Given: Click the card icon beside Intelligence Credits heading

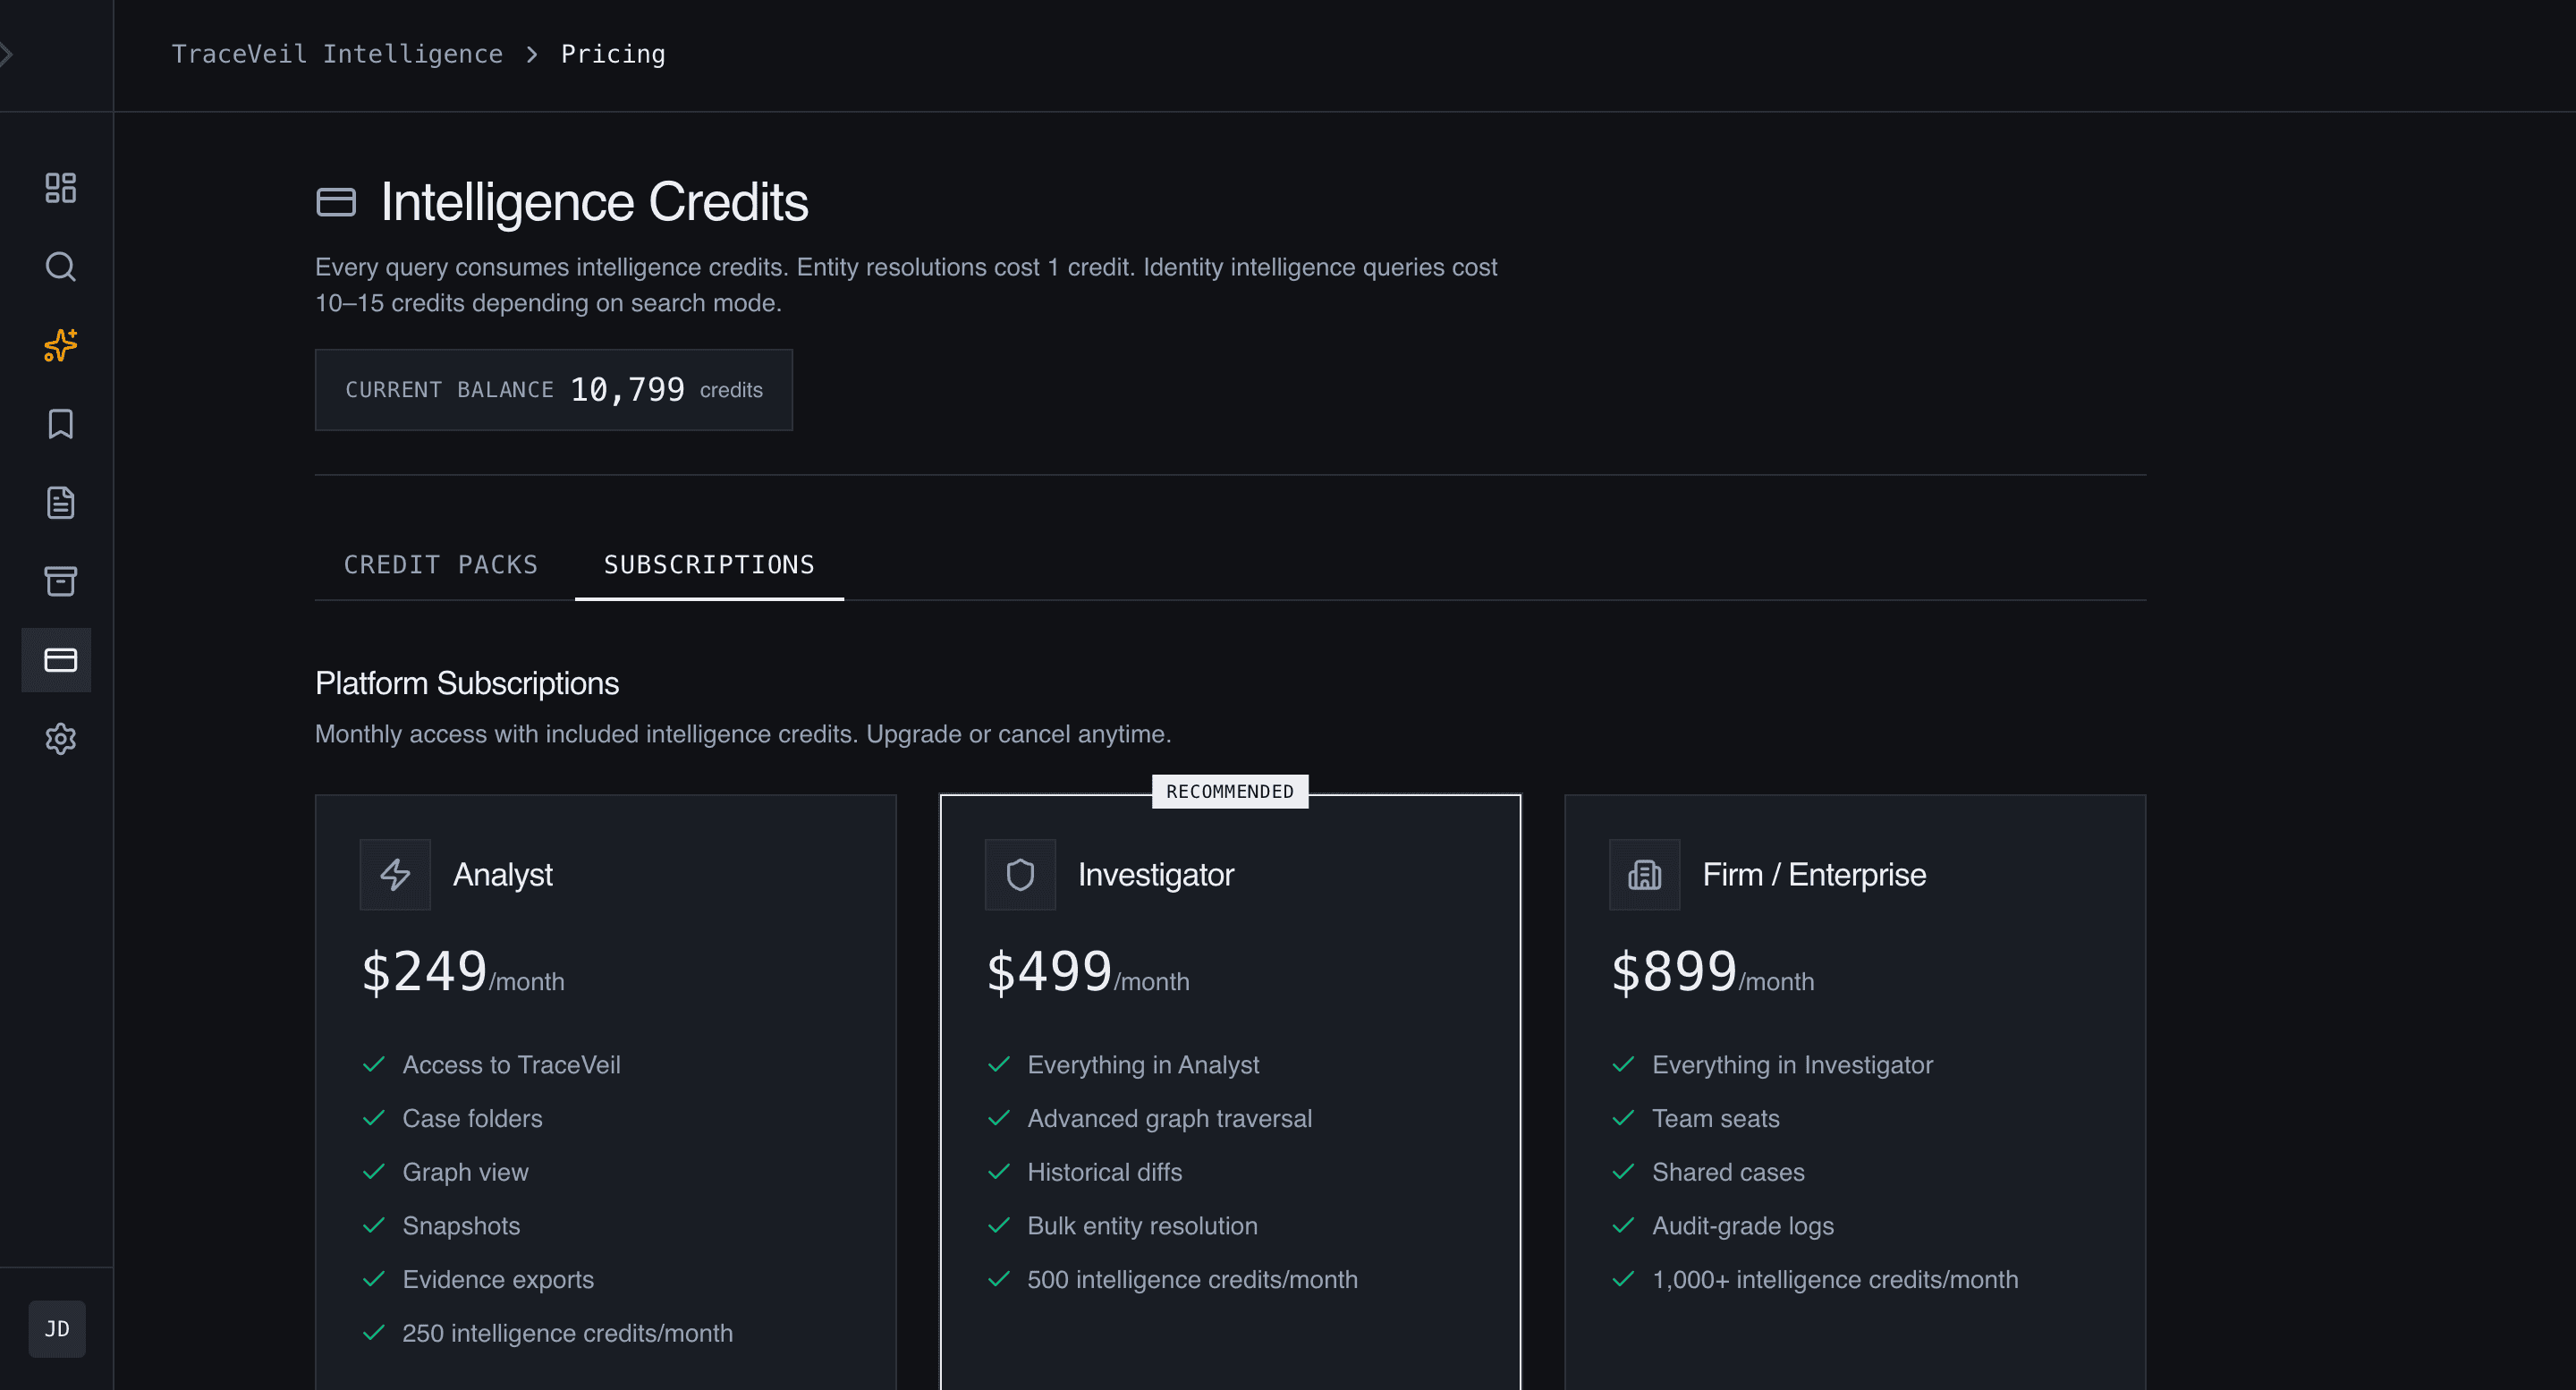Looking at the screenshot, I should point(336,201).
